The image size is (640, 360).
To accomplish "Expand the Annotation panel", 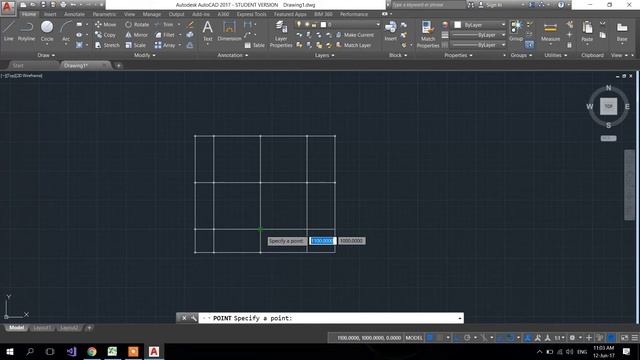I will (x=232, y=55).
